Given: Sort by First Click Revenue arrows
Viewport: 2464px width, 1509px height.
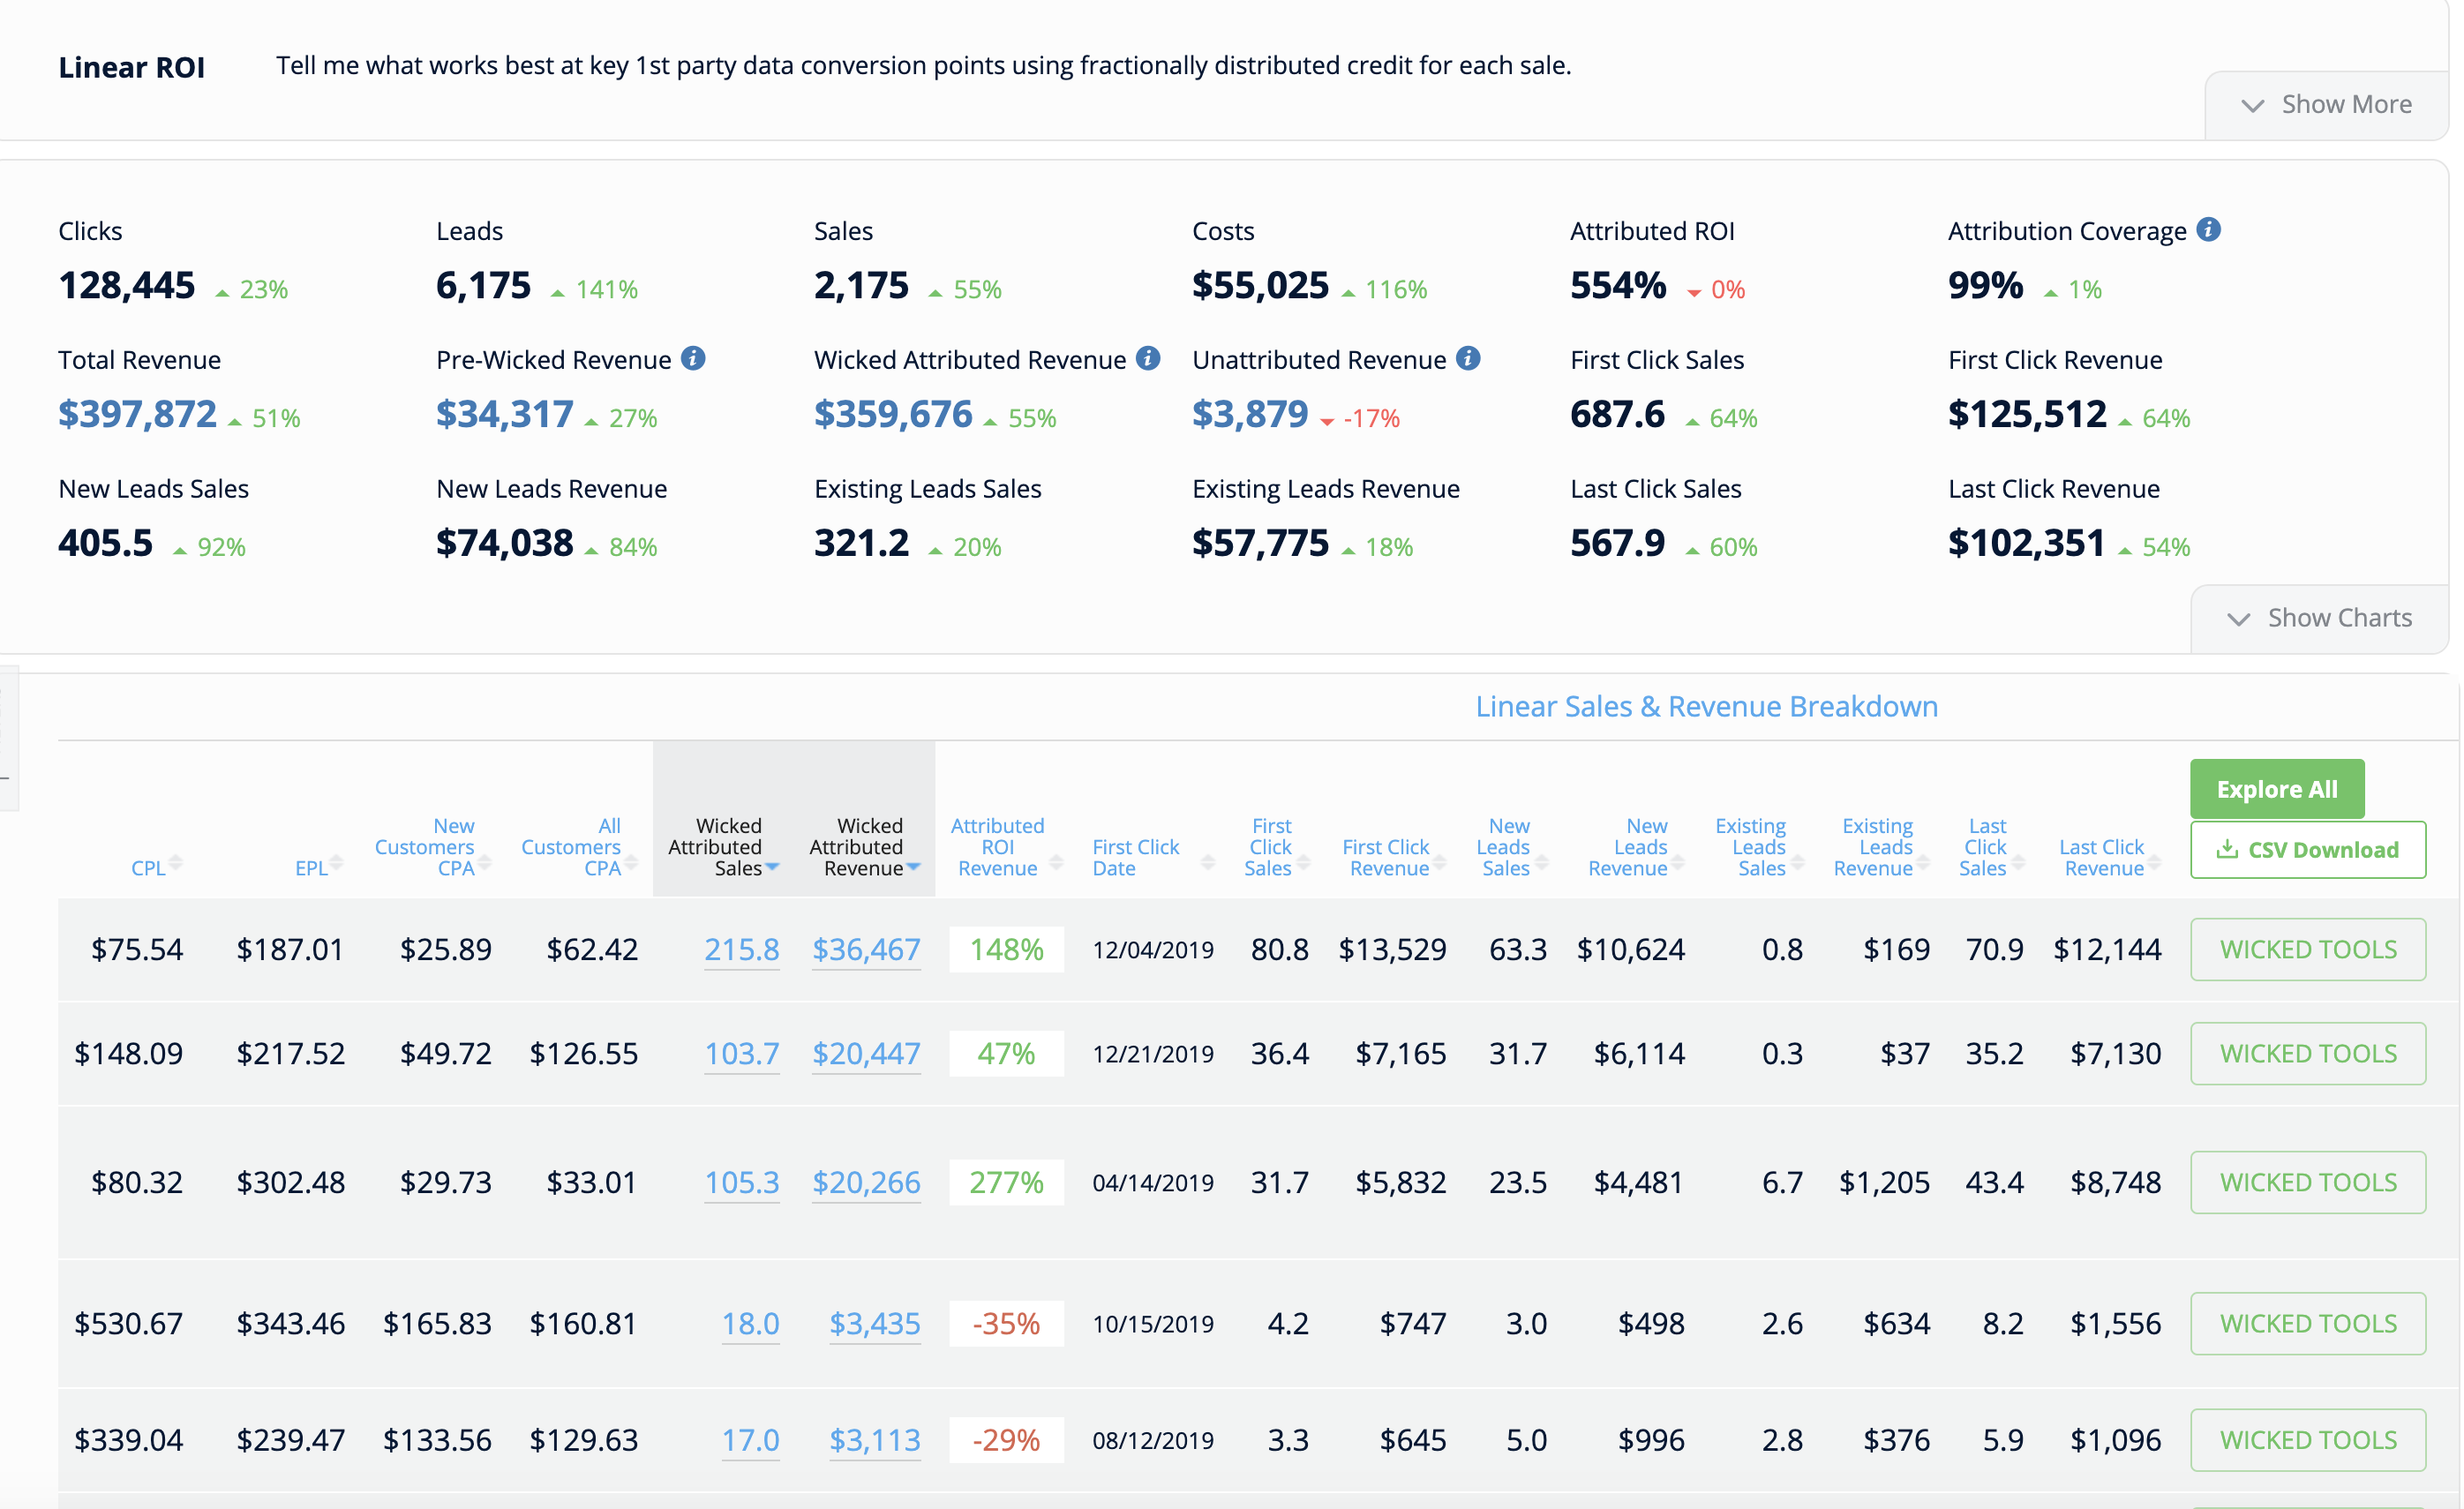Looking at the screenshot, I should pyautogui.click(x=1439, y=862).
